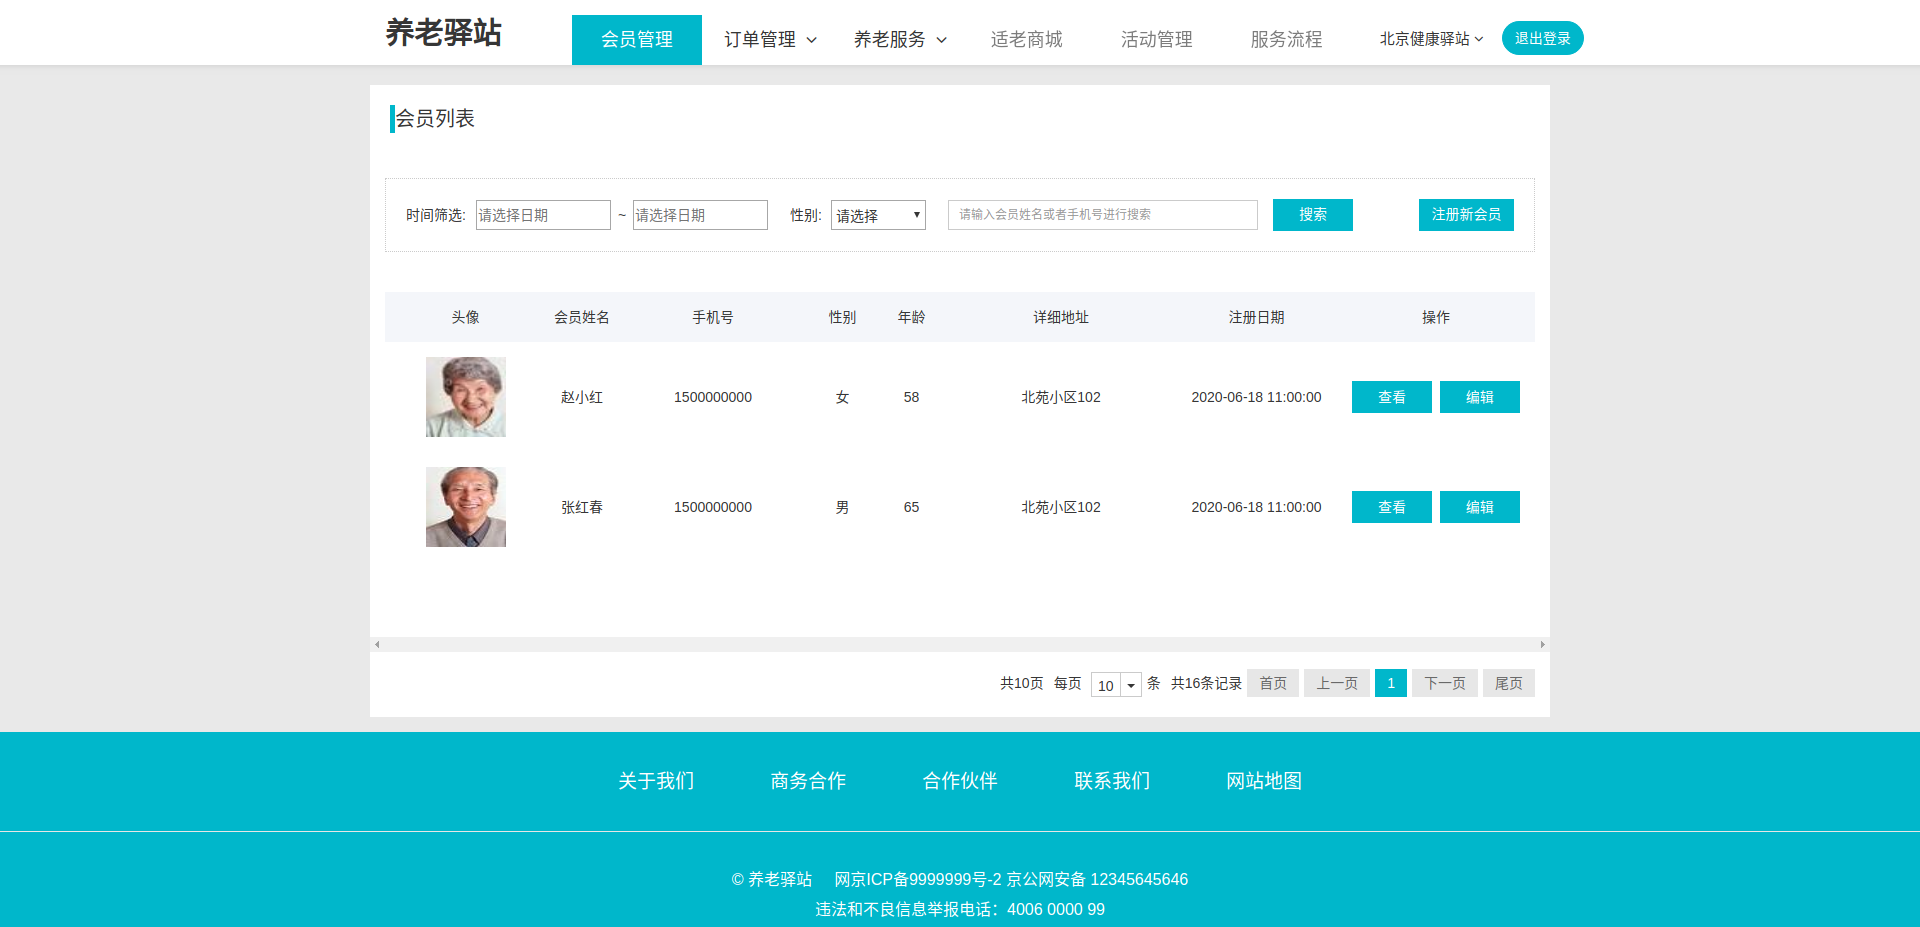Focus the member name or phone search box

[1102, 215]
